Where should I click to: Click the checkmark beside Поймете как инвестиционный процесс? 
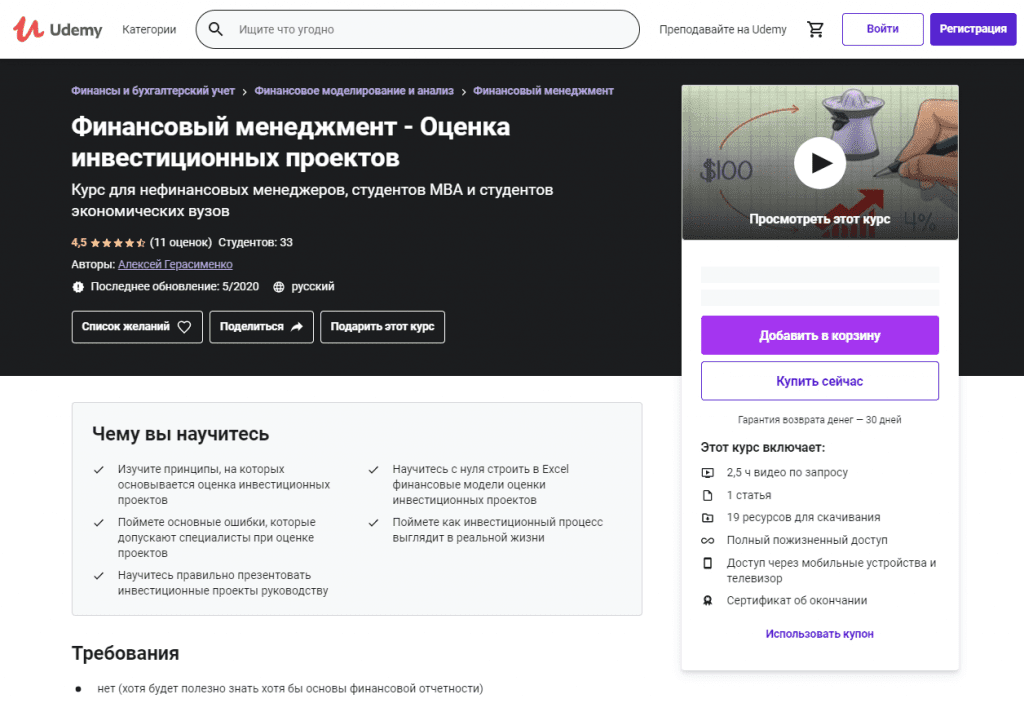point(374,523)
